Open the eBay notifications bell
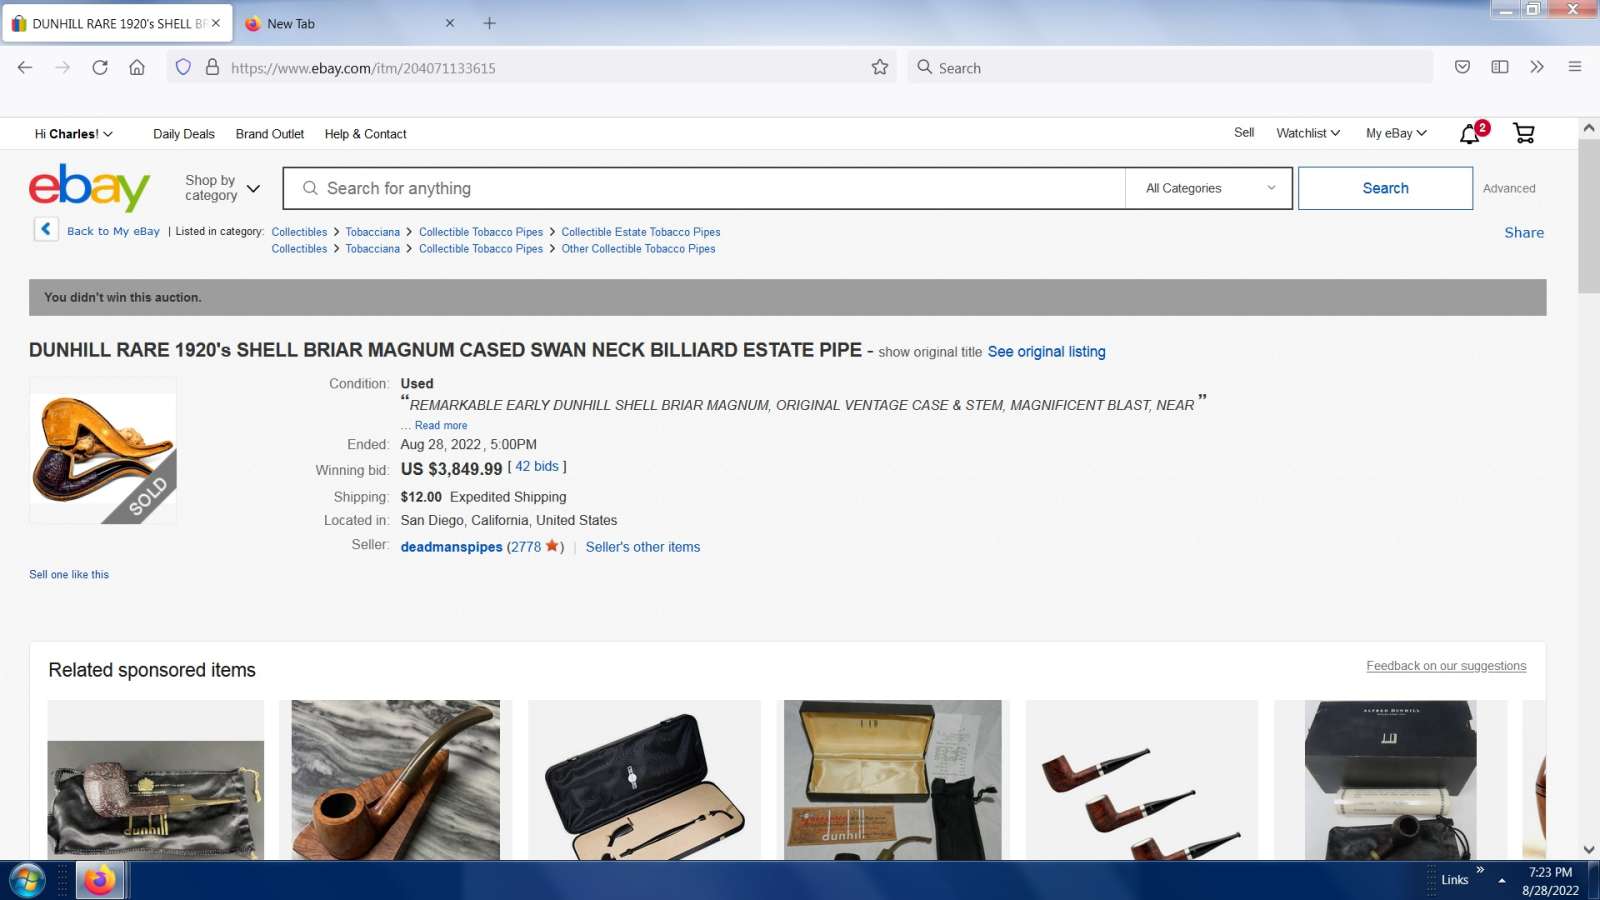This screenshot has height=900, width=1600. click(x=1470, y=134)
